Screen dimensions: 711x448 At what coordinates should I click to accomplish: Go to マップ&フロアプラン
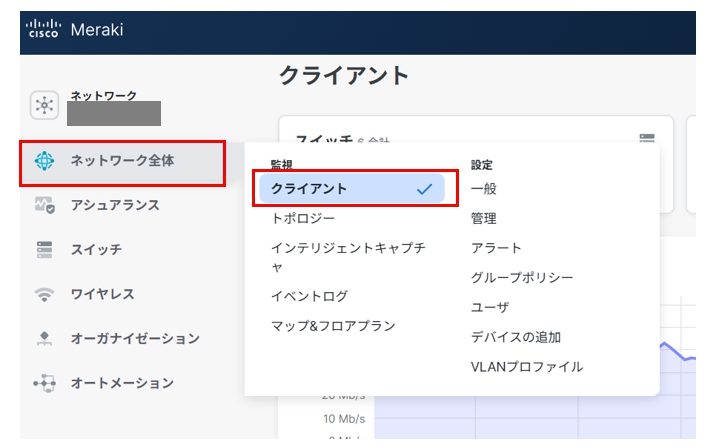point(333,326)
